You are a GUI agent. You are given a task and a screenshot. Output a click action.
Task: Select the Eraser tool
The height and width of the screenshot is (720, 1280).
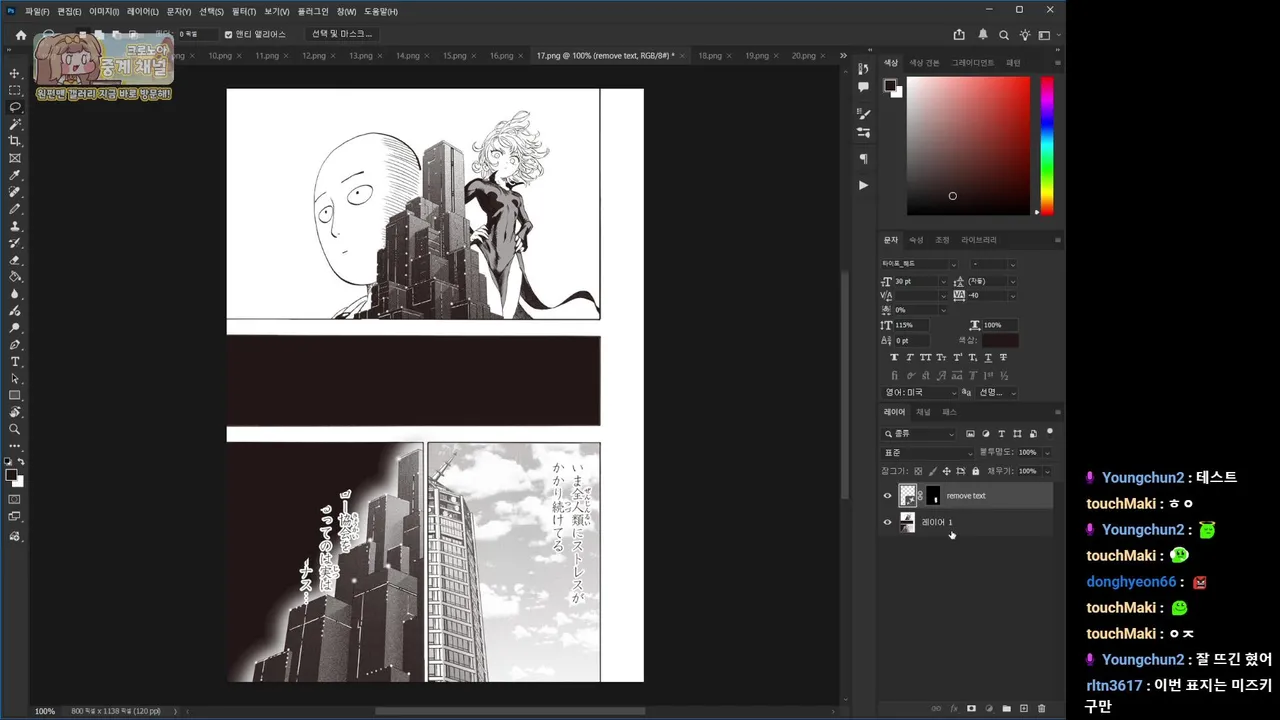click(x=15, y=260)
